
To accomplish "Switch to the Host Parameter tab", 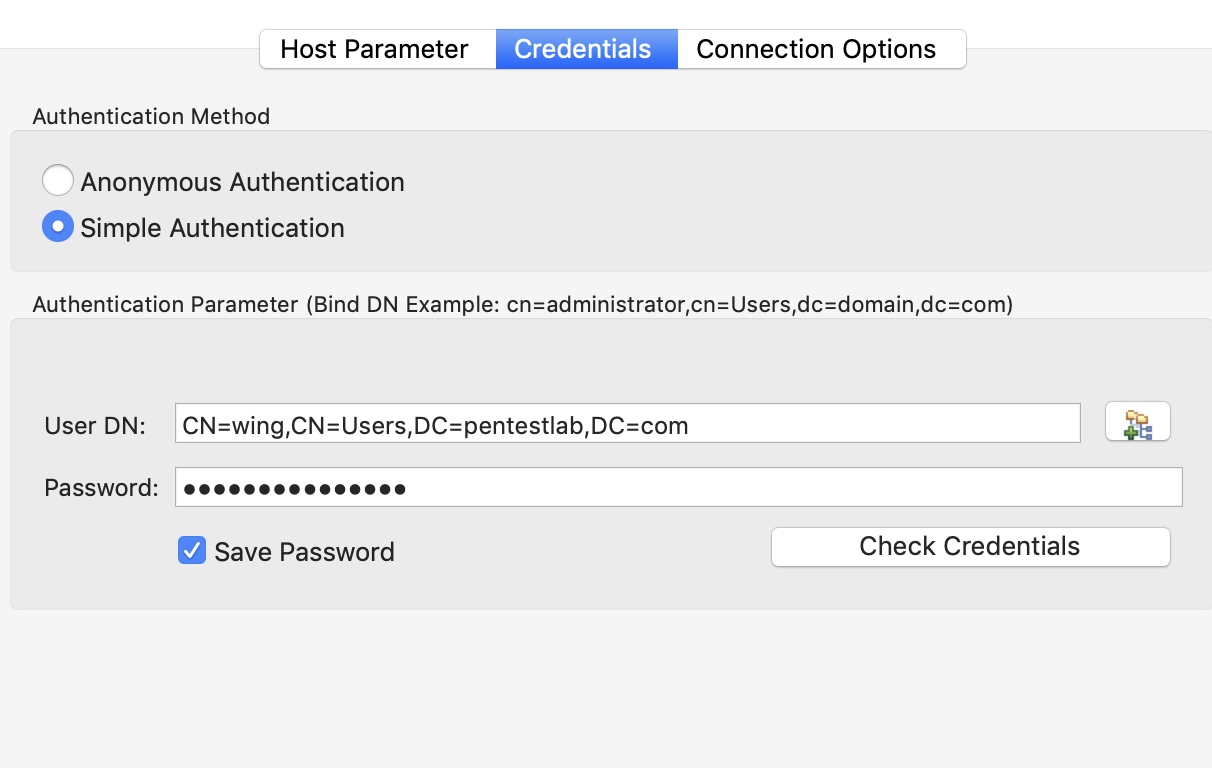I will 375,49.
